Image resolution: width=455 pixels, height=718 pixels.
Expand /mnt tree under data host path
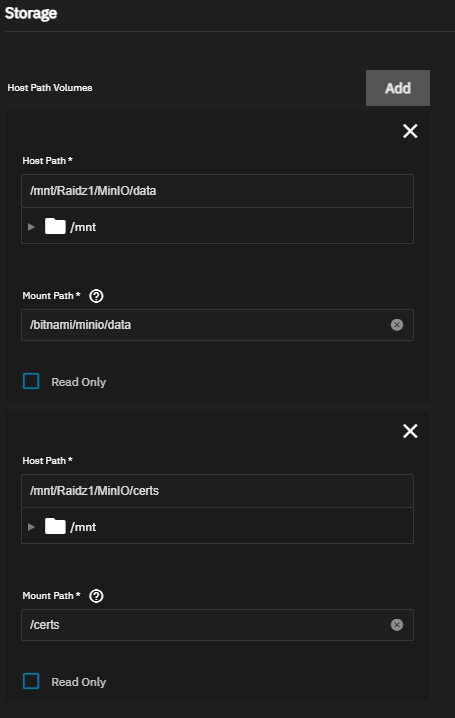31,227
